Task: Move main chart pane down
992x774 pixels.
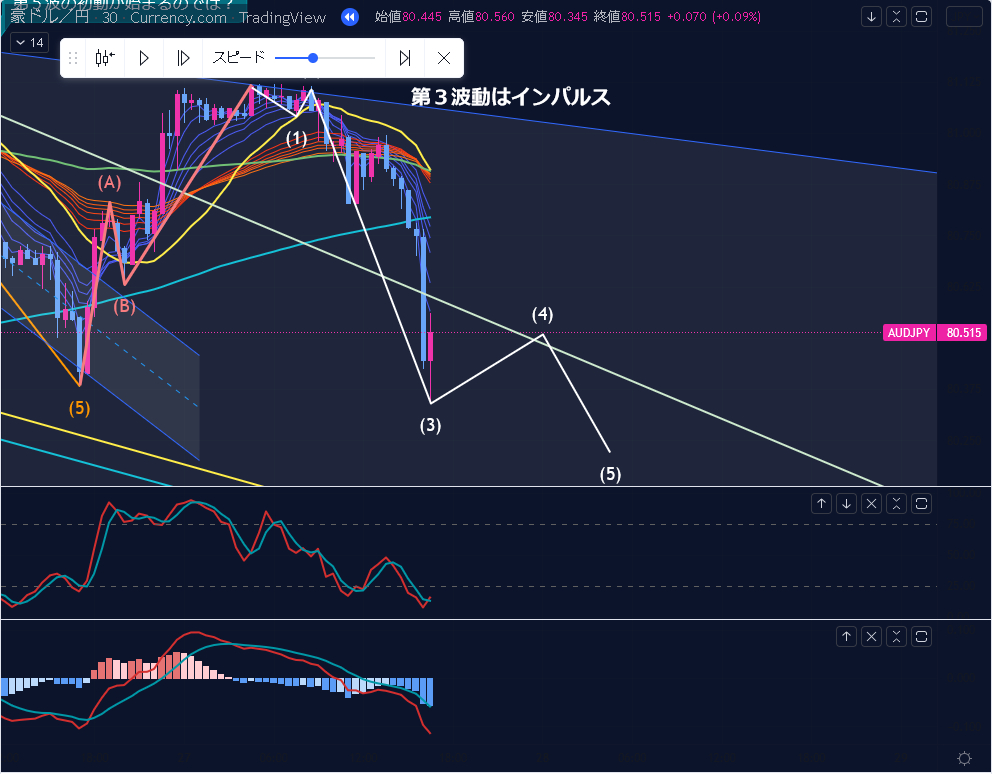Action: (x=872, y=17)
